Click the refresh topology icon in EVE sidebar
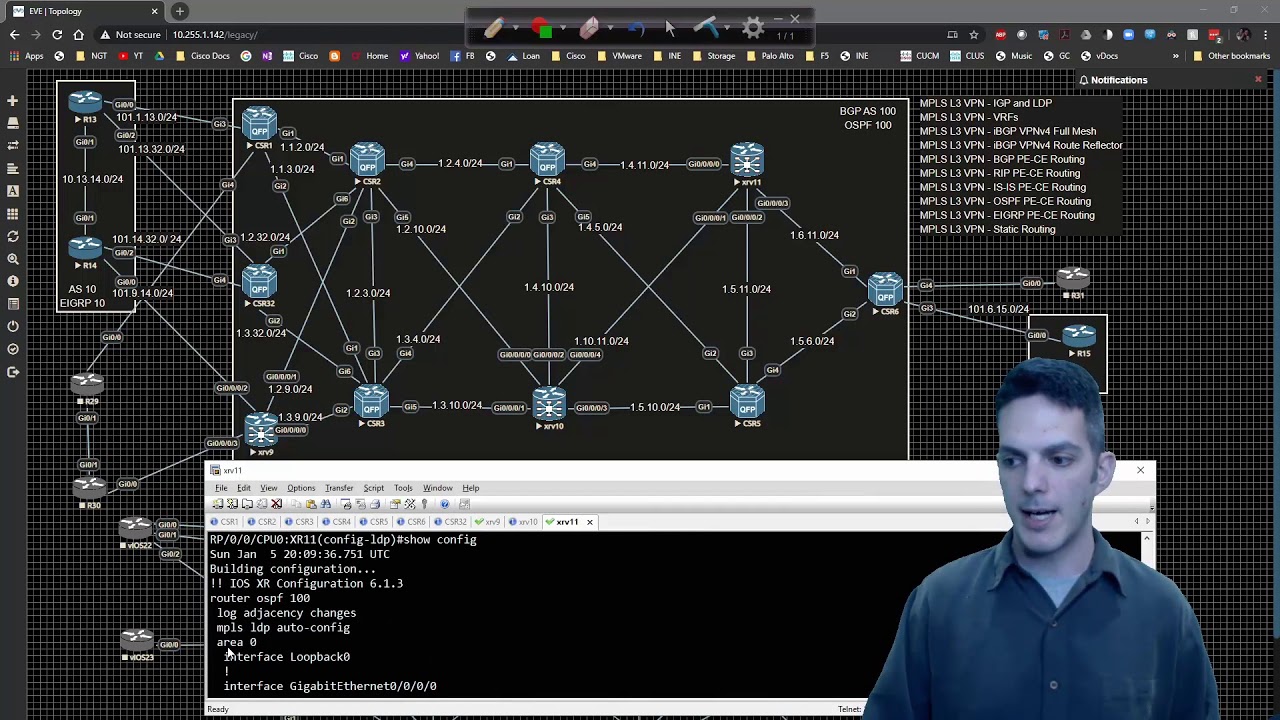This screenshot has width=1280, height=720. (x=12, y=236)
